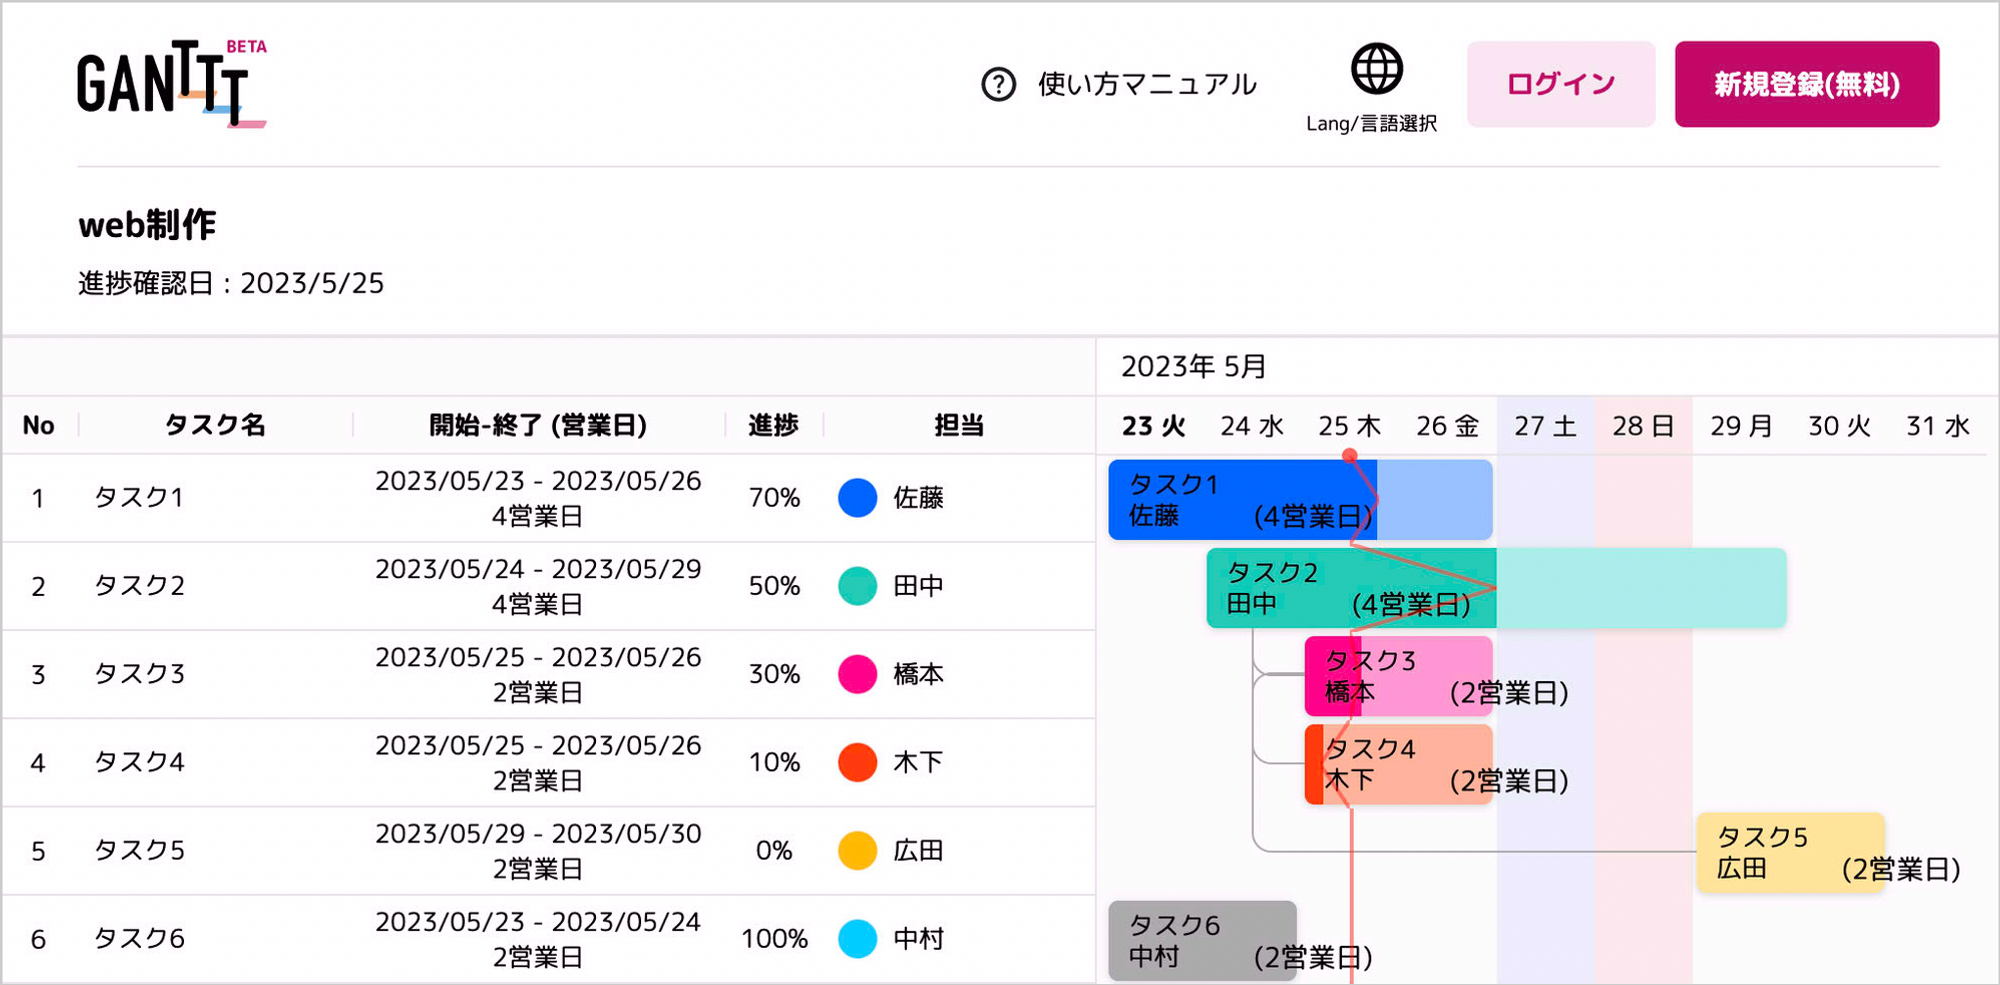Click the タスク5 yellow Gantt bar
The image size is (2000, 985).
point(1790,852)
